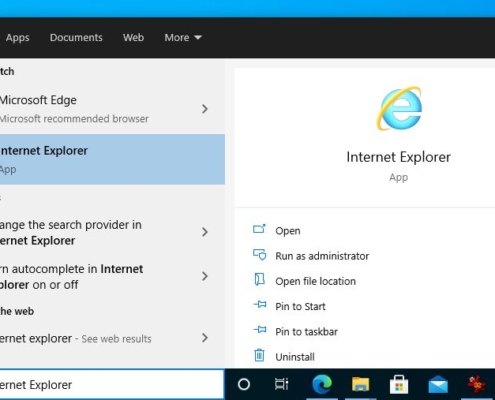Open Task View from the taskbar
This screenshot has height=400, width=495.
tap(282, 384)
